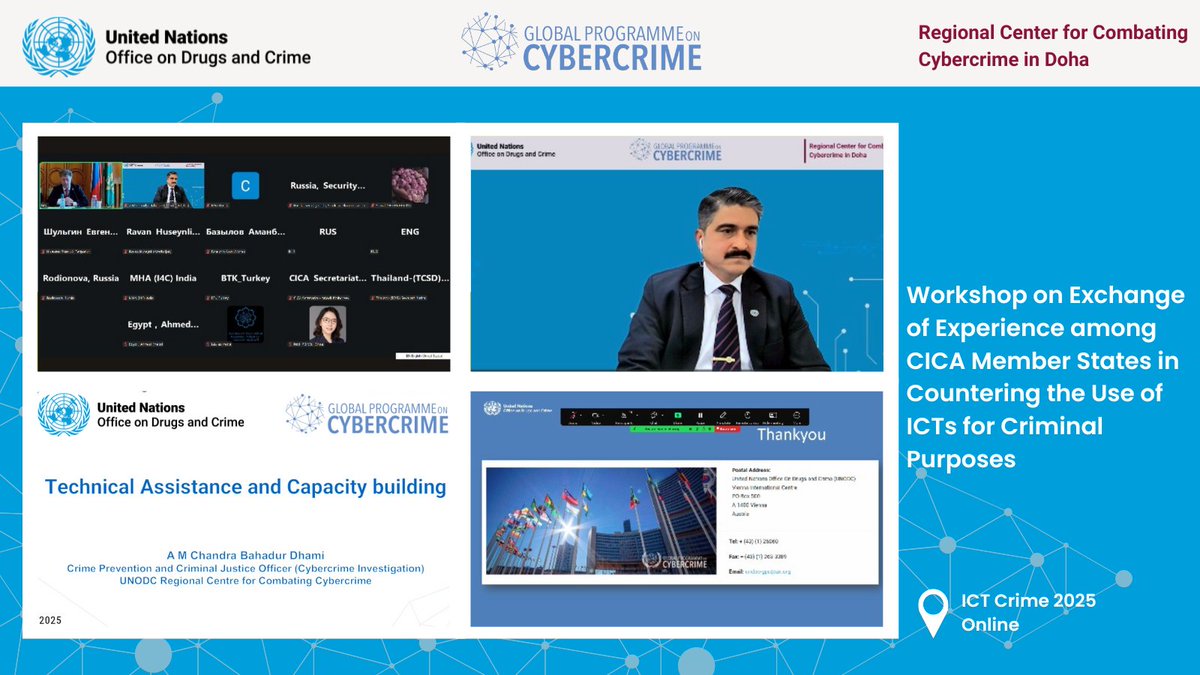
Task: Click the red Stop Share button under the toolbar
Action: (x=727, y=429)
